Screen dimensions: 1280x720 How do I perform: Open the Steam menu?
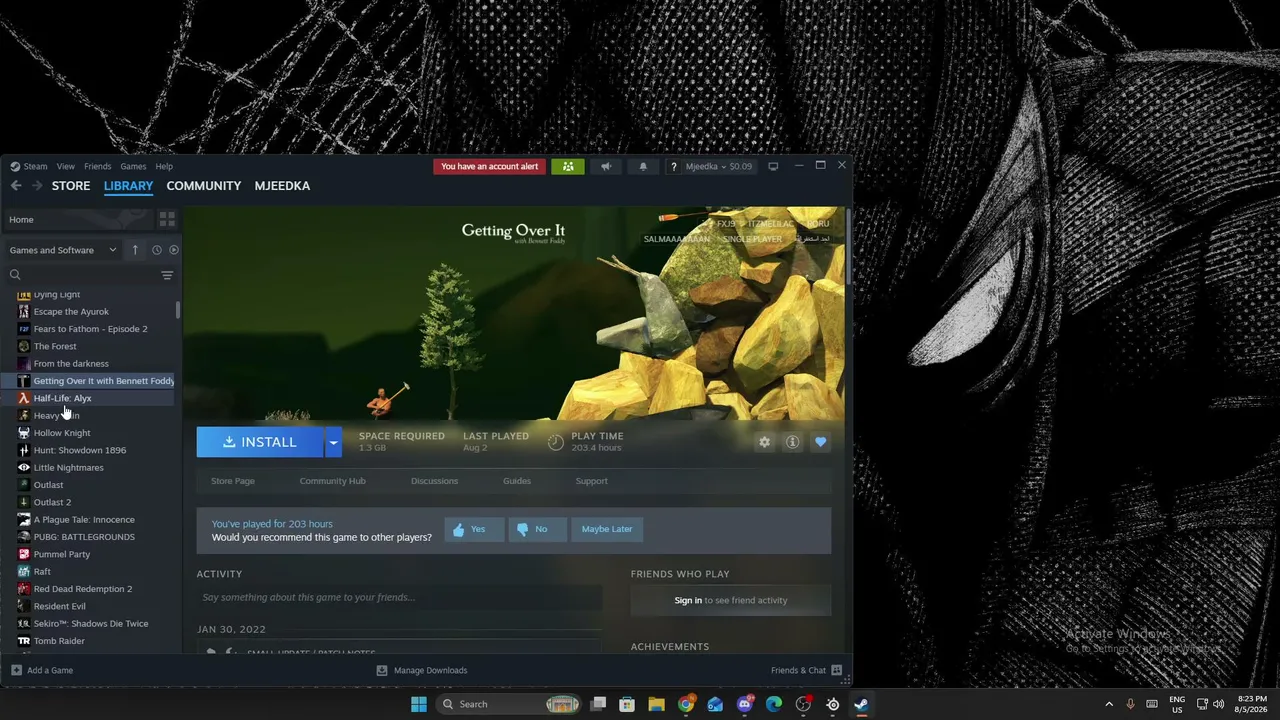coord(29,167)
